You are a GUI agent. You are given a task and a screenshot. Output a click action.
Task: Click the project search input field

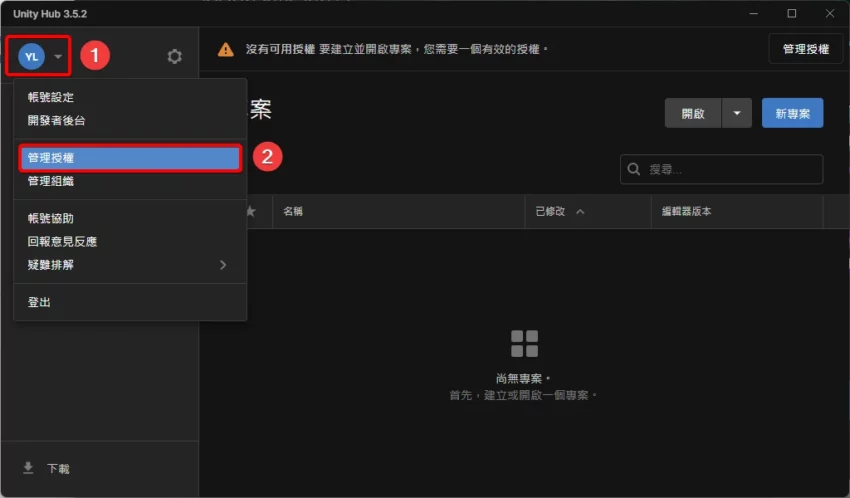click(730, 169)
